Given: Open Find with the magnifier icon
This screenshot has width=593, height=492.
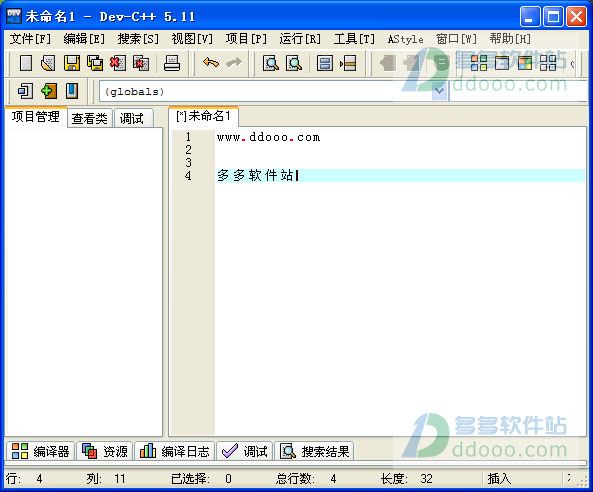Looking at the screenshot, I should [x=270, y=63].
